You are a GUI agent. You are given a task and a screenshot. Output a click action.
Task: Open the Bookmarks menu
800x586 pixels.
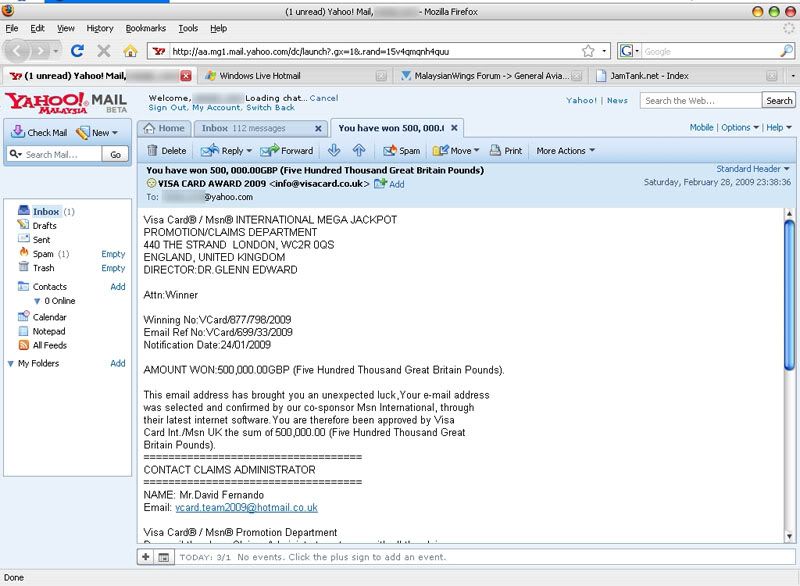(146, 29)
